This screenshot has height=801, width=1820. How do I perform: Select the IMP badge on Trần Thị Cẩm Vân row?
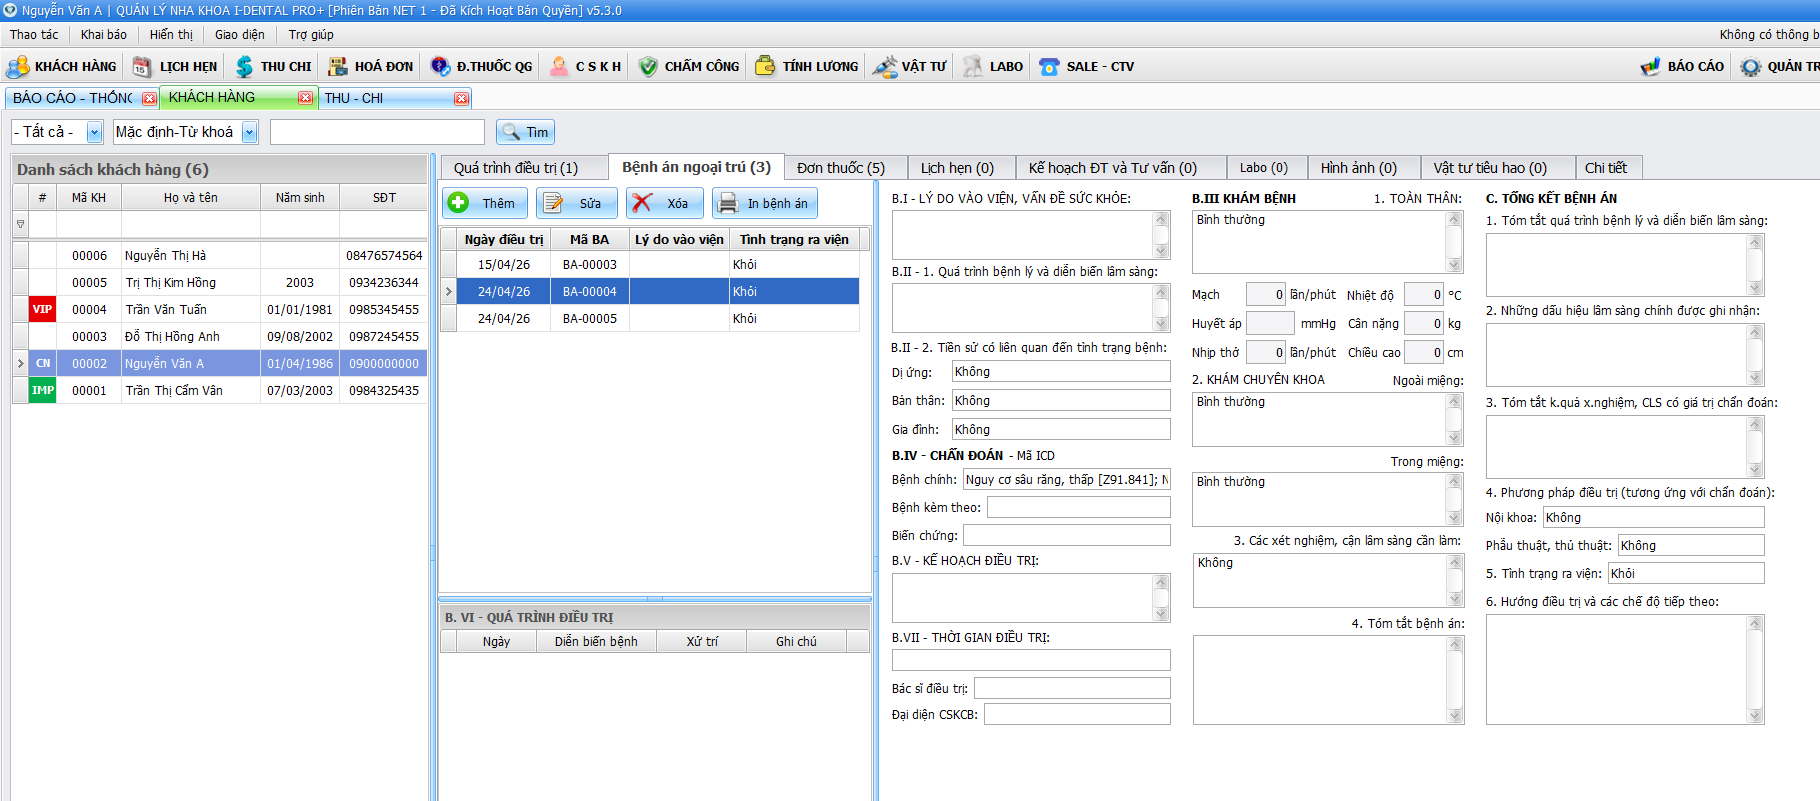(x=42, y=391)
